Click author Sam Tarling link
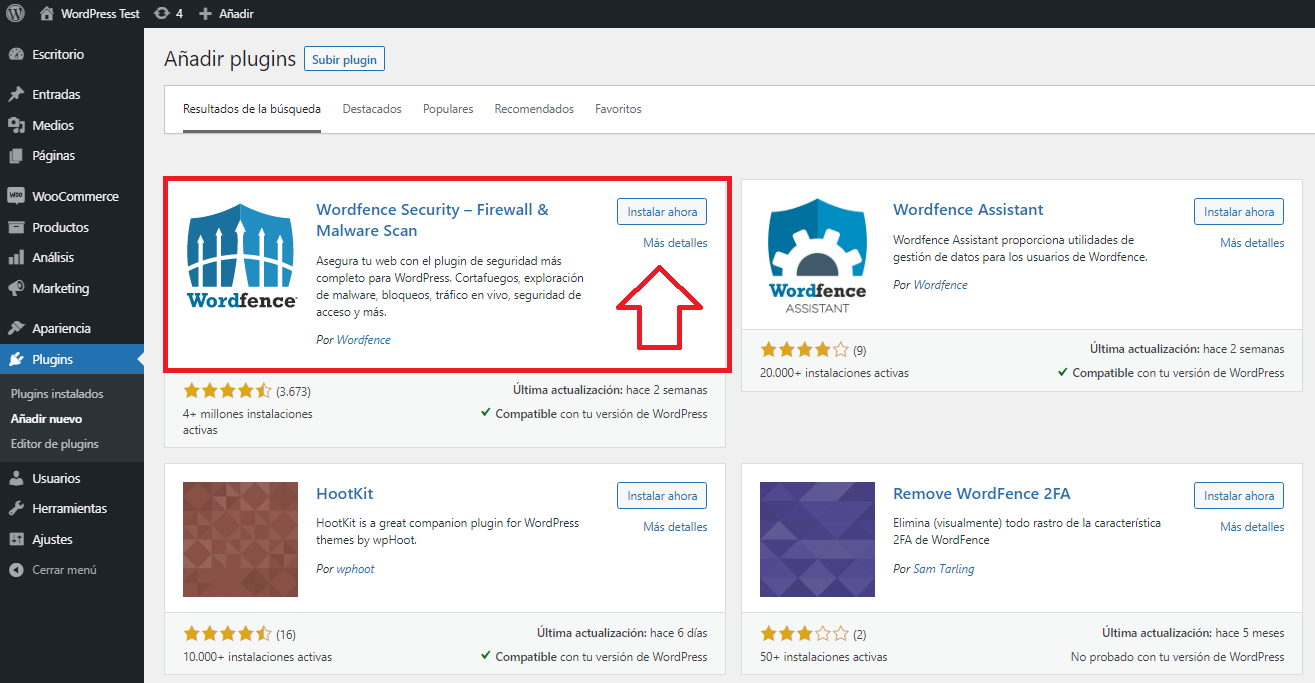The width and height of the screenshot is (1315, 683). [943, 569]
